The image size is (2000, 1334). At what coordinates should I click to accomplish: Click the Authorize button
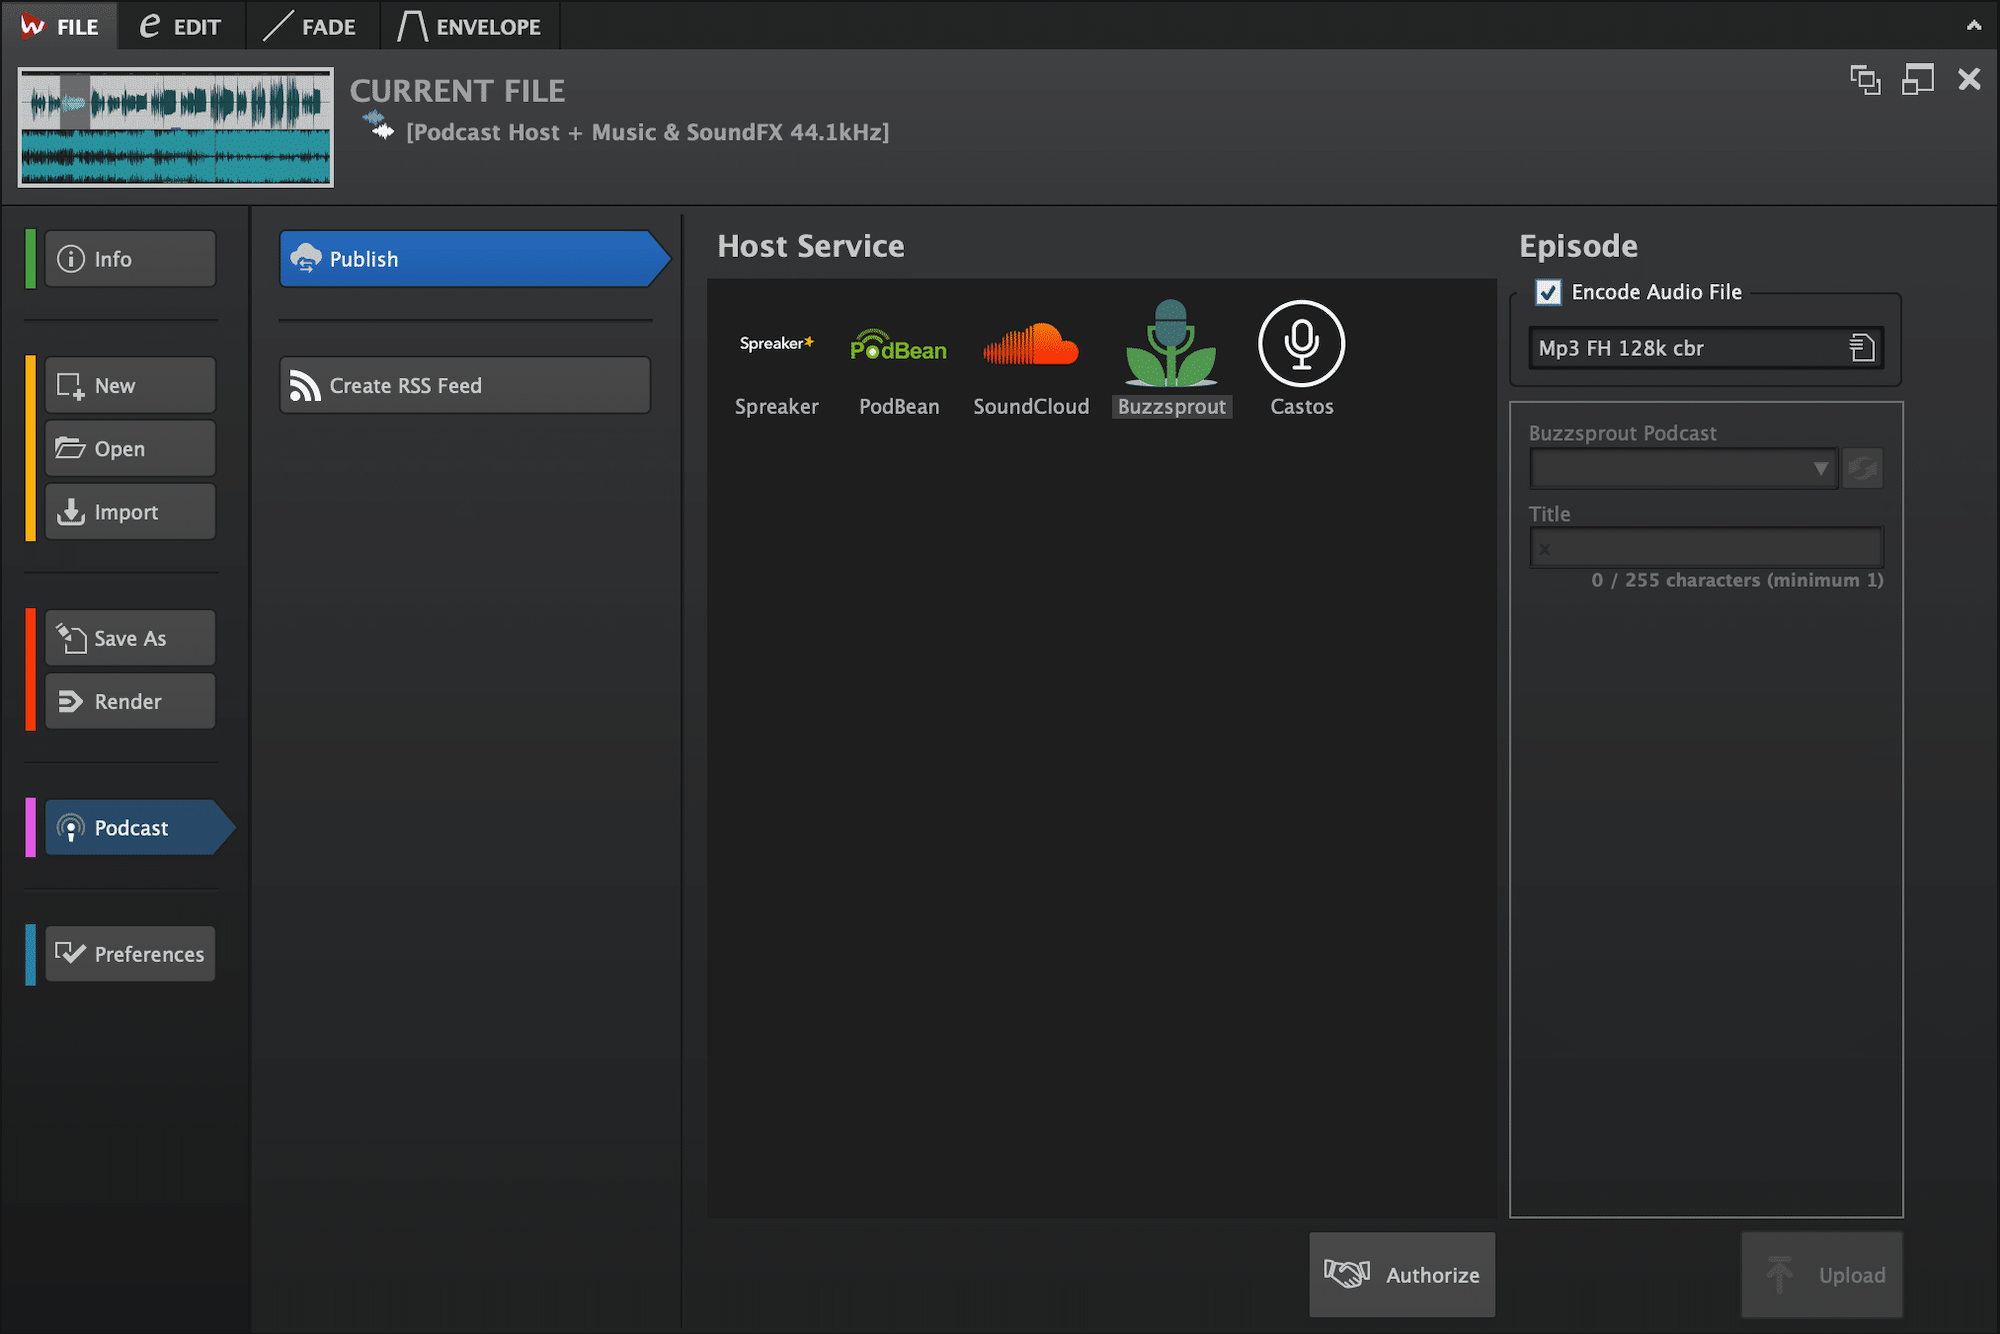1399,1276
